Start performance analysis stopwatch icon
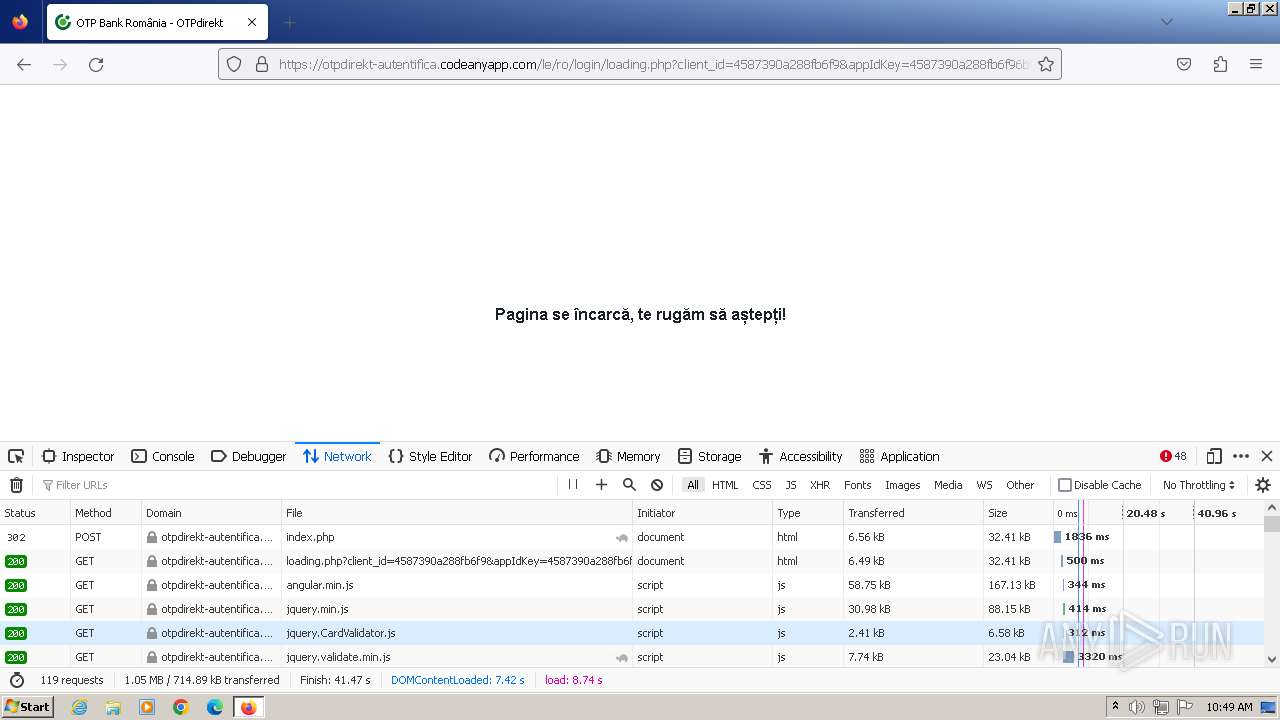The image size is (1280, 720). [x=17, y=680]
